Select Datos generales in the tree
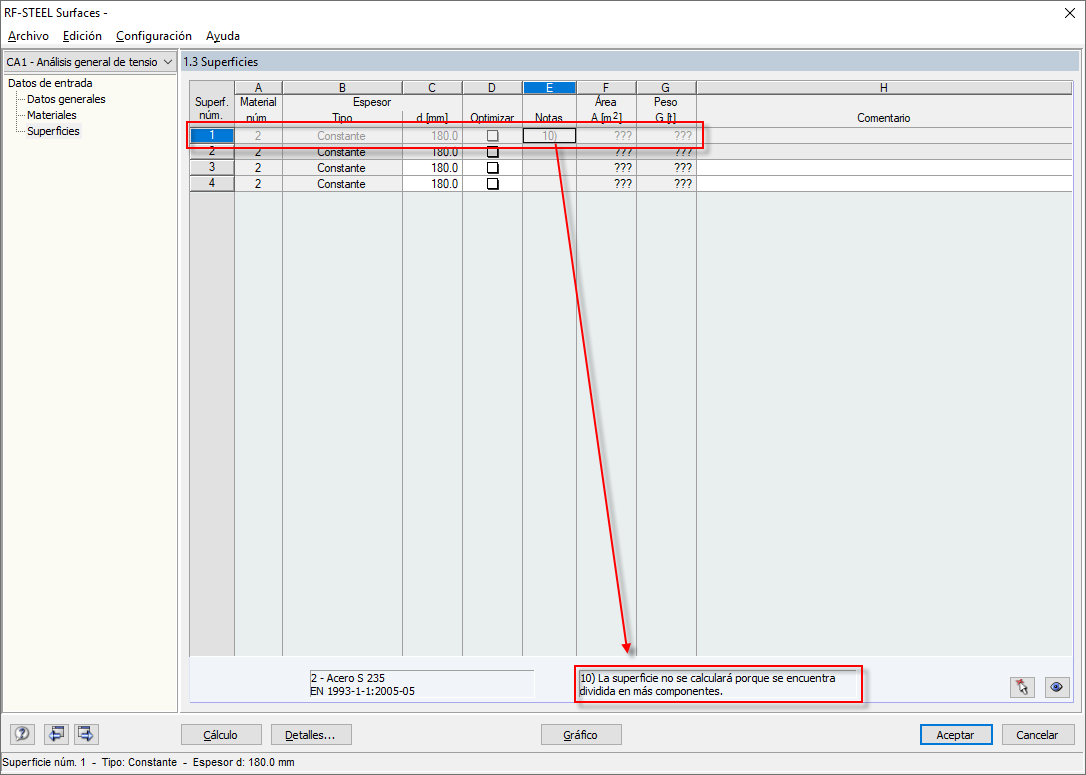1086x775 pixels. (x=66, y=99)
